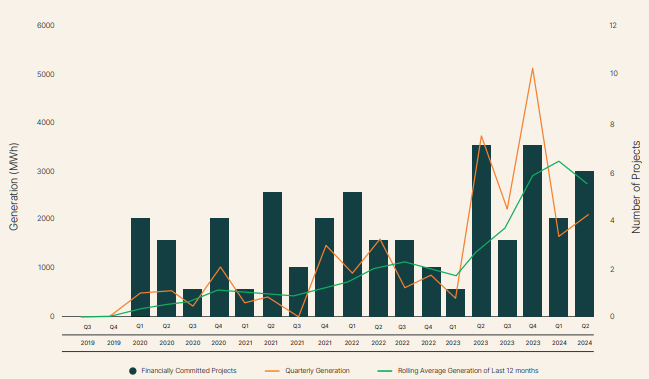
Task: Toggle the Financially Committed Projects legend label
Action: coord(189,371)
